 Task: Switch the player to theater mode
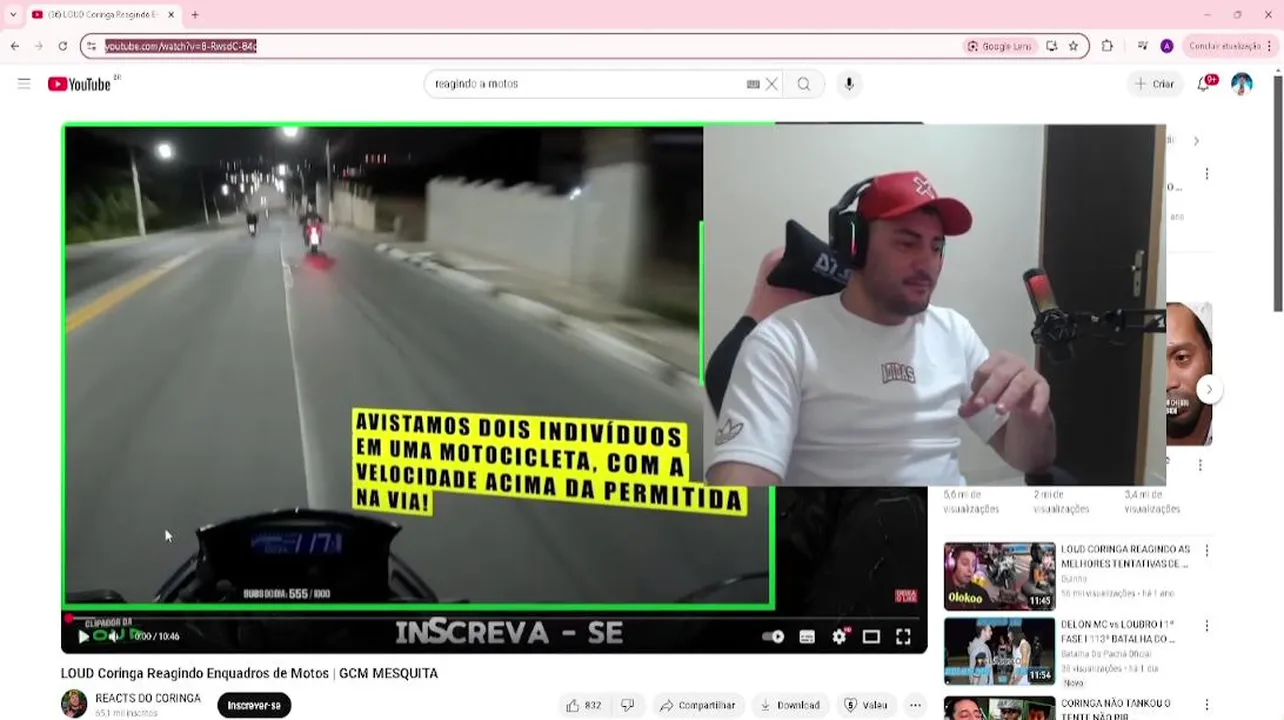(871, 636)
